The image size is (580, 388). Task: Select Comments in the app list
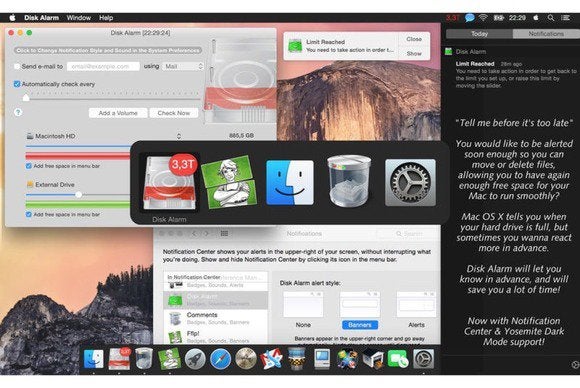pos(216,318)
